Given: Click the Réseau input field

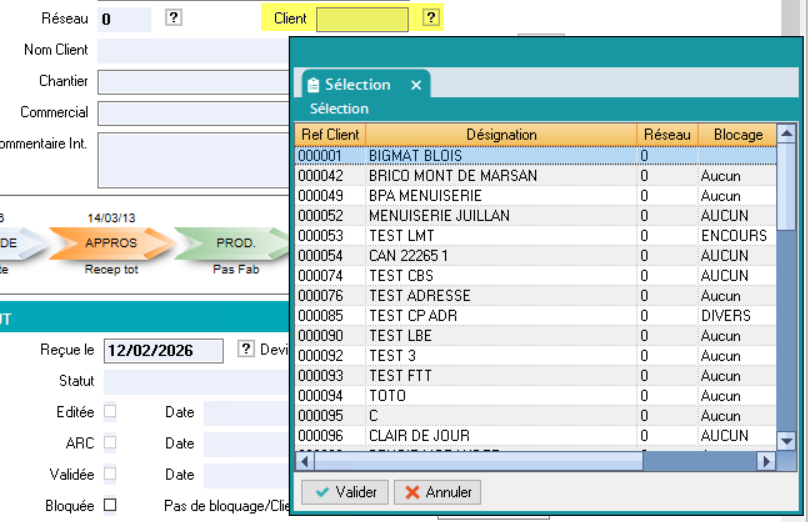Looking at the screenshot, I should pyautogui.click(x=124, y=20).
